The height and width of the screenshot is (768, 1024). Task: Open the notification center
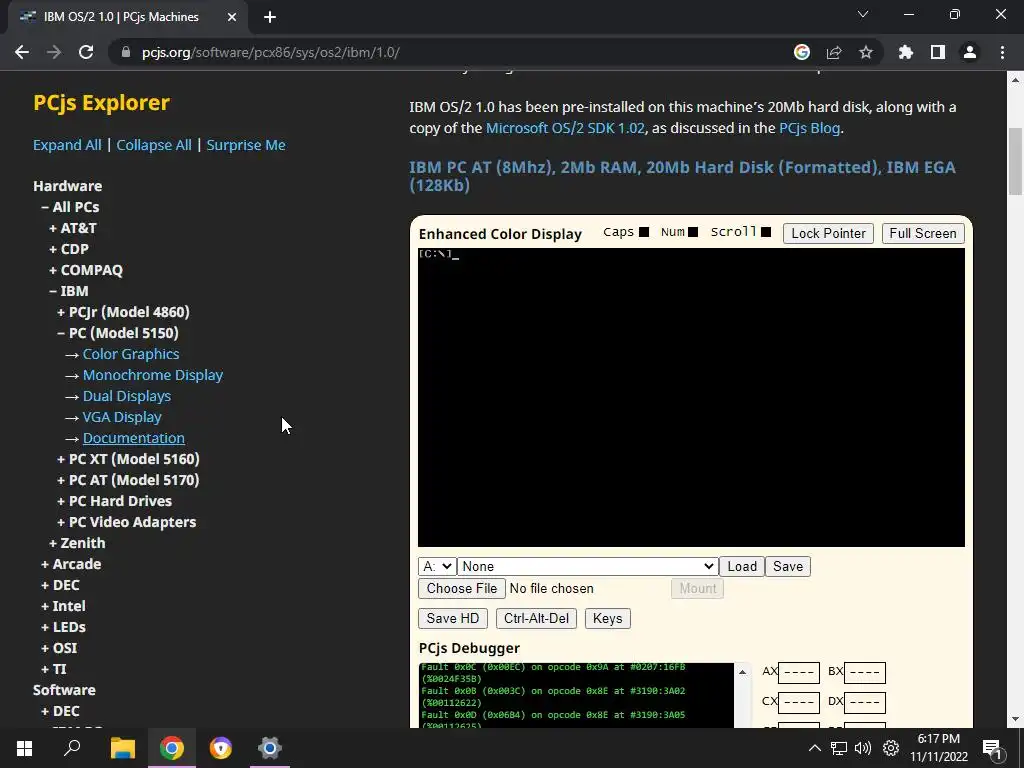tap(992, 749)
